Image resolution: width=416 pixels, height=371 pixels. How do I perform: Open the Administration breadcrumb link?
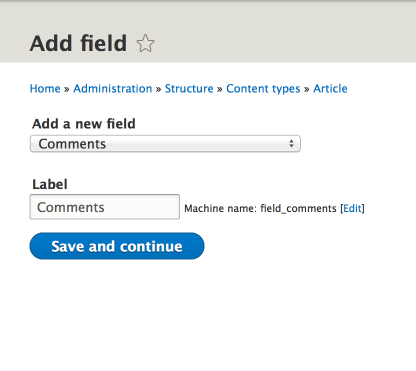pos(113,89)
